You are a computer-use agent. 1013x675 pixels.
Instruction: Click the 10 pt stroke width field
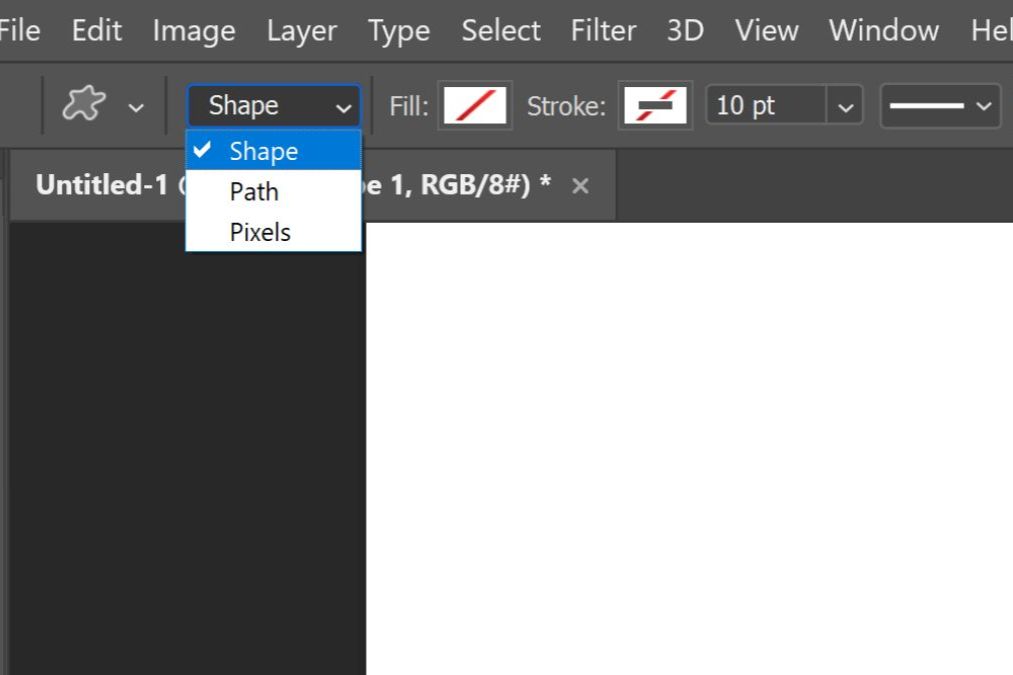766,105
